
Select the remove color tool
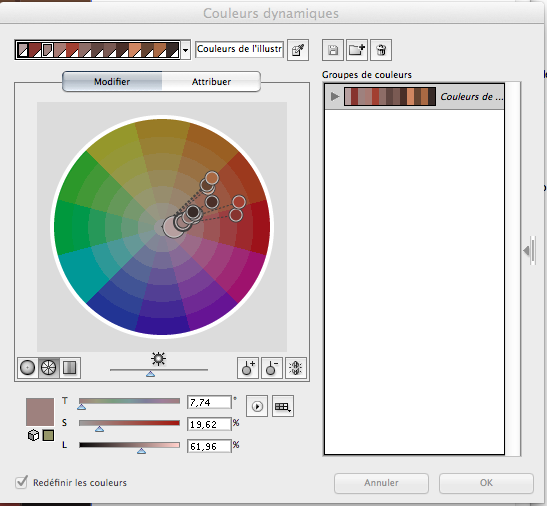(x=272, y=368)
